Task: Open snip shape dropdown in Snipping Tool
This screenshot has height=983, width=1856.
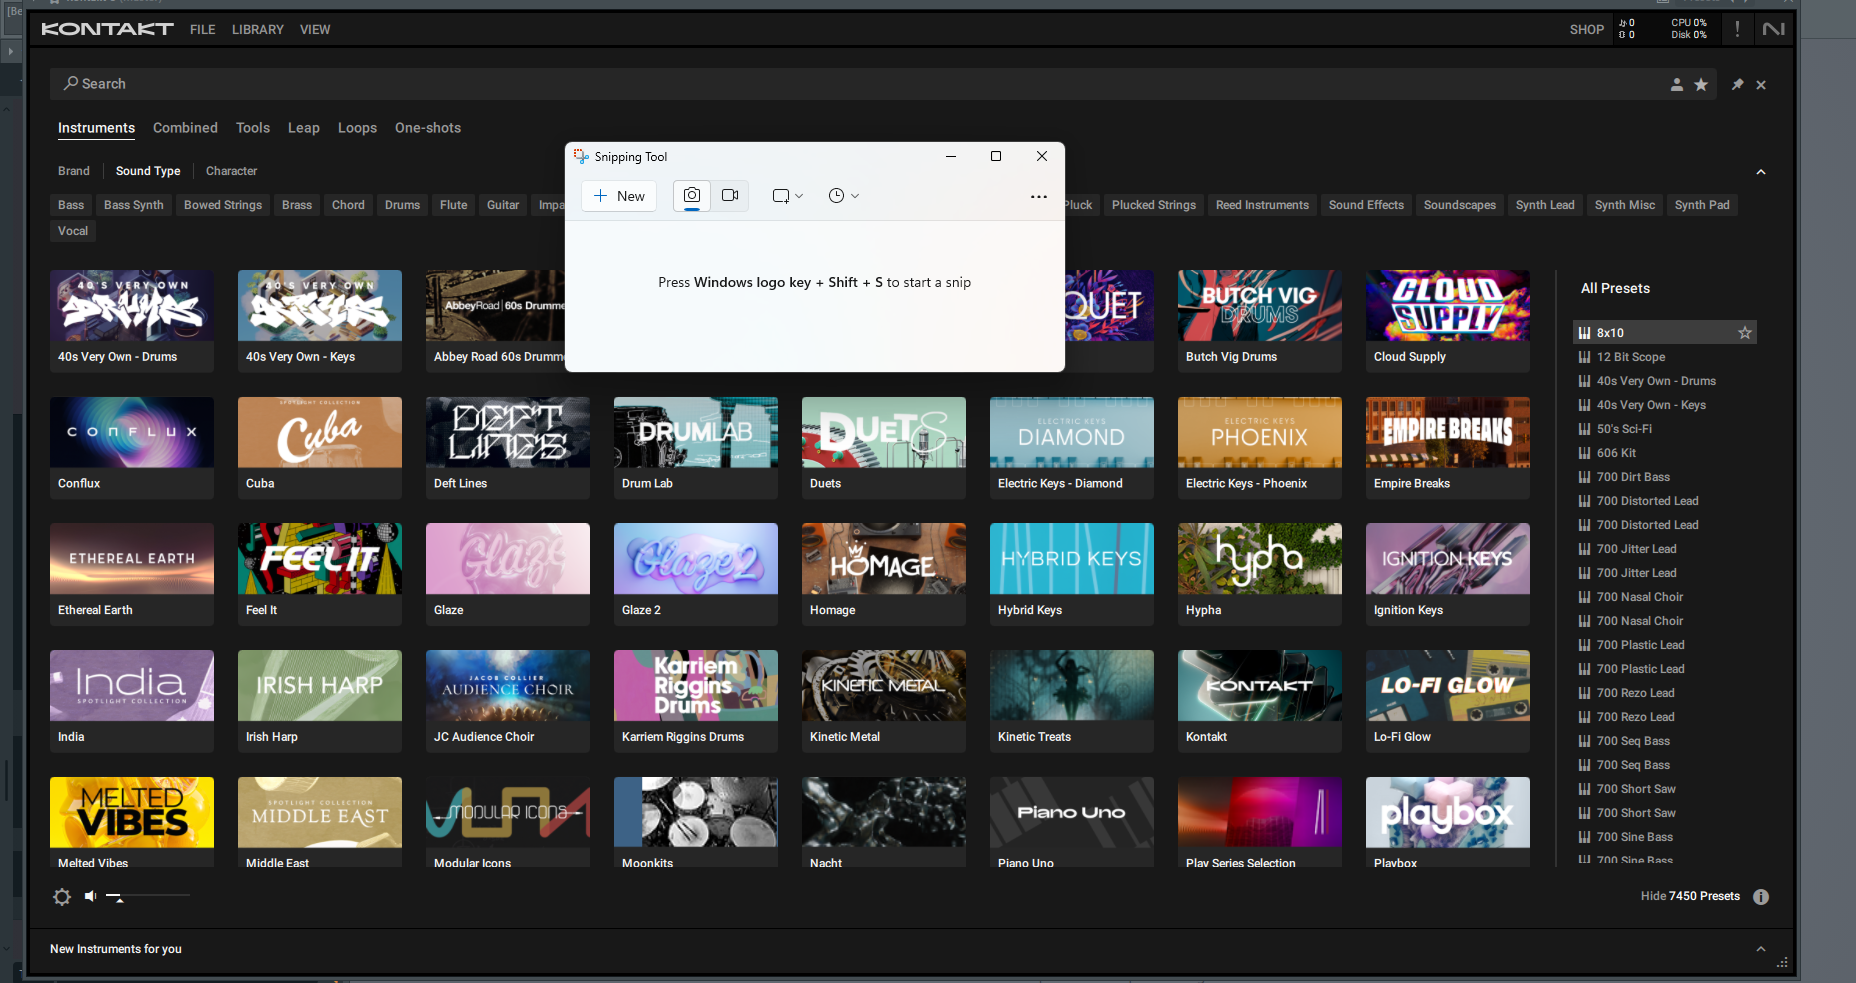Action: [788, 196]
